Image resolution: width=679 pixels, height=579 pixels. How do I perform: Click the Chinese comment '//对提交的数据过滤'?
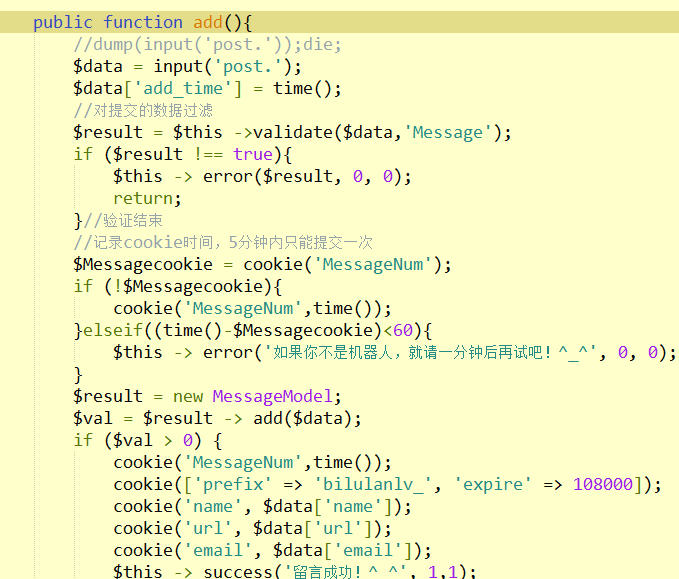(143, 110)
